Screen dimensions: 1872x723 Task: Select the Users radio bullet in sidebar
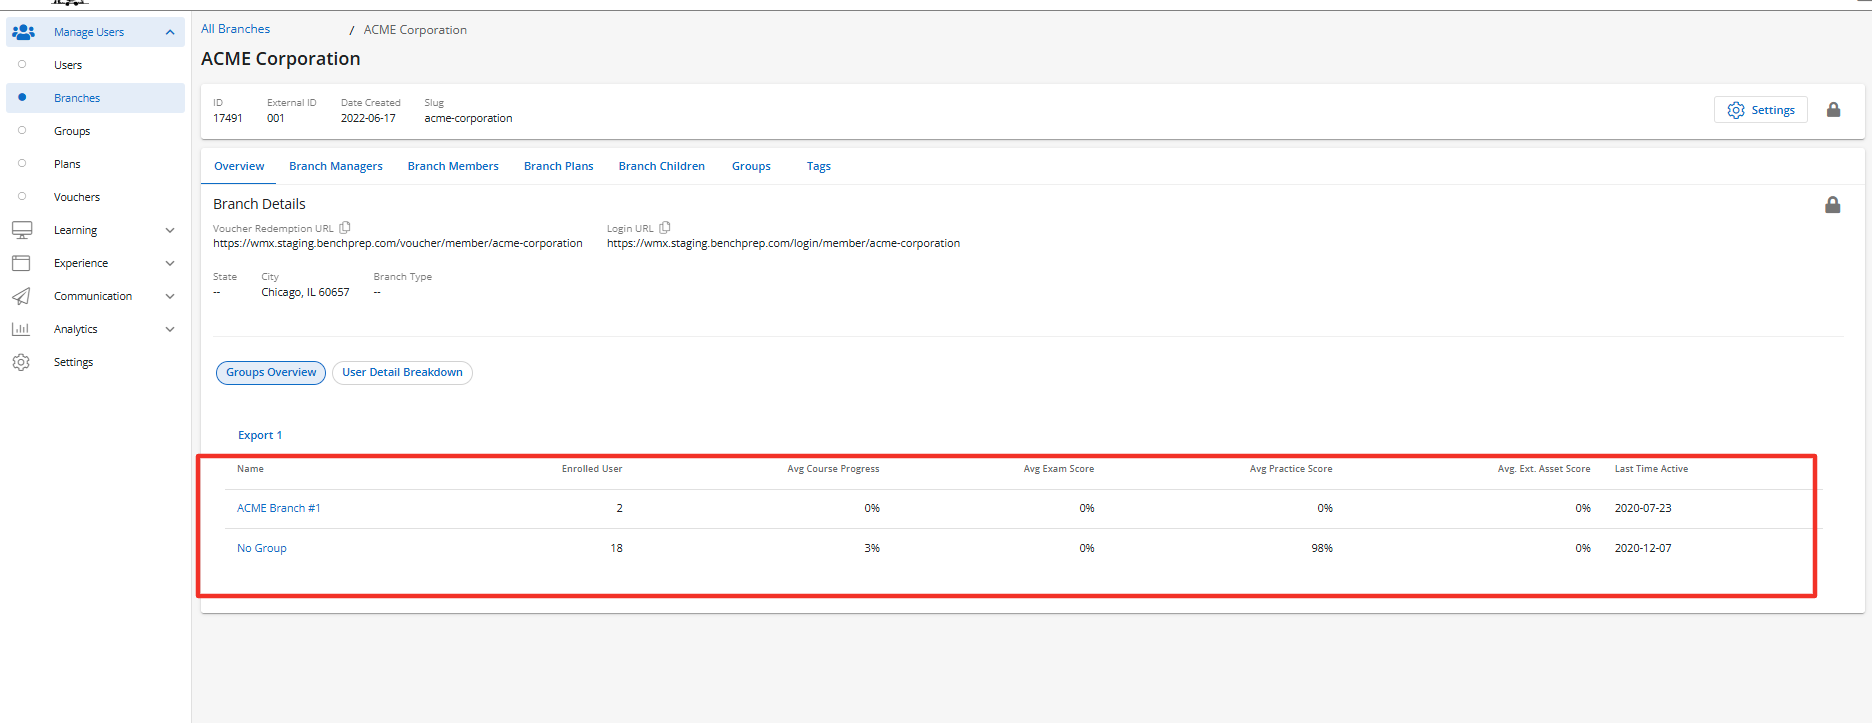tap(22, 65)
